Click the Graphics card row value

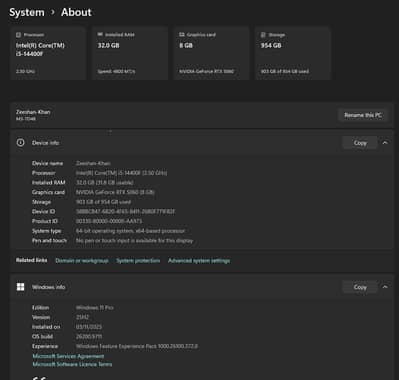[115, 192]
